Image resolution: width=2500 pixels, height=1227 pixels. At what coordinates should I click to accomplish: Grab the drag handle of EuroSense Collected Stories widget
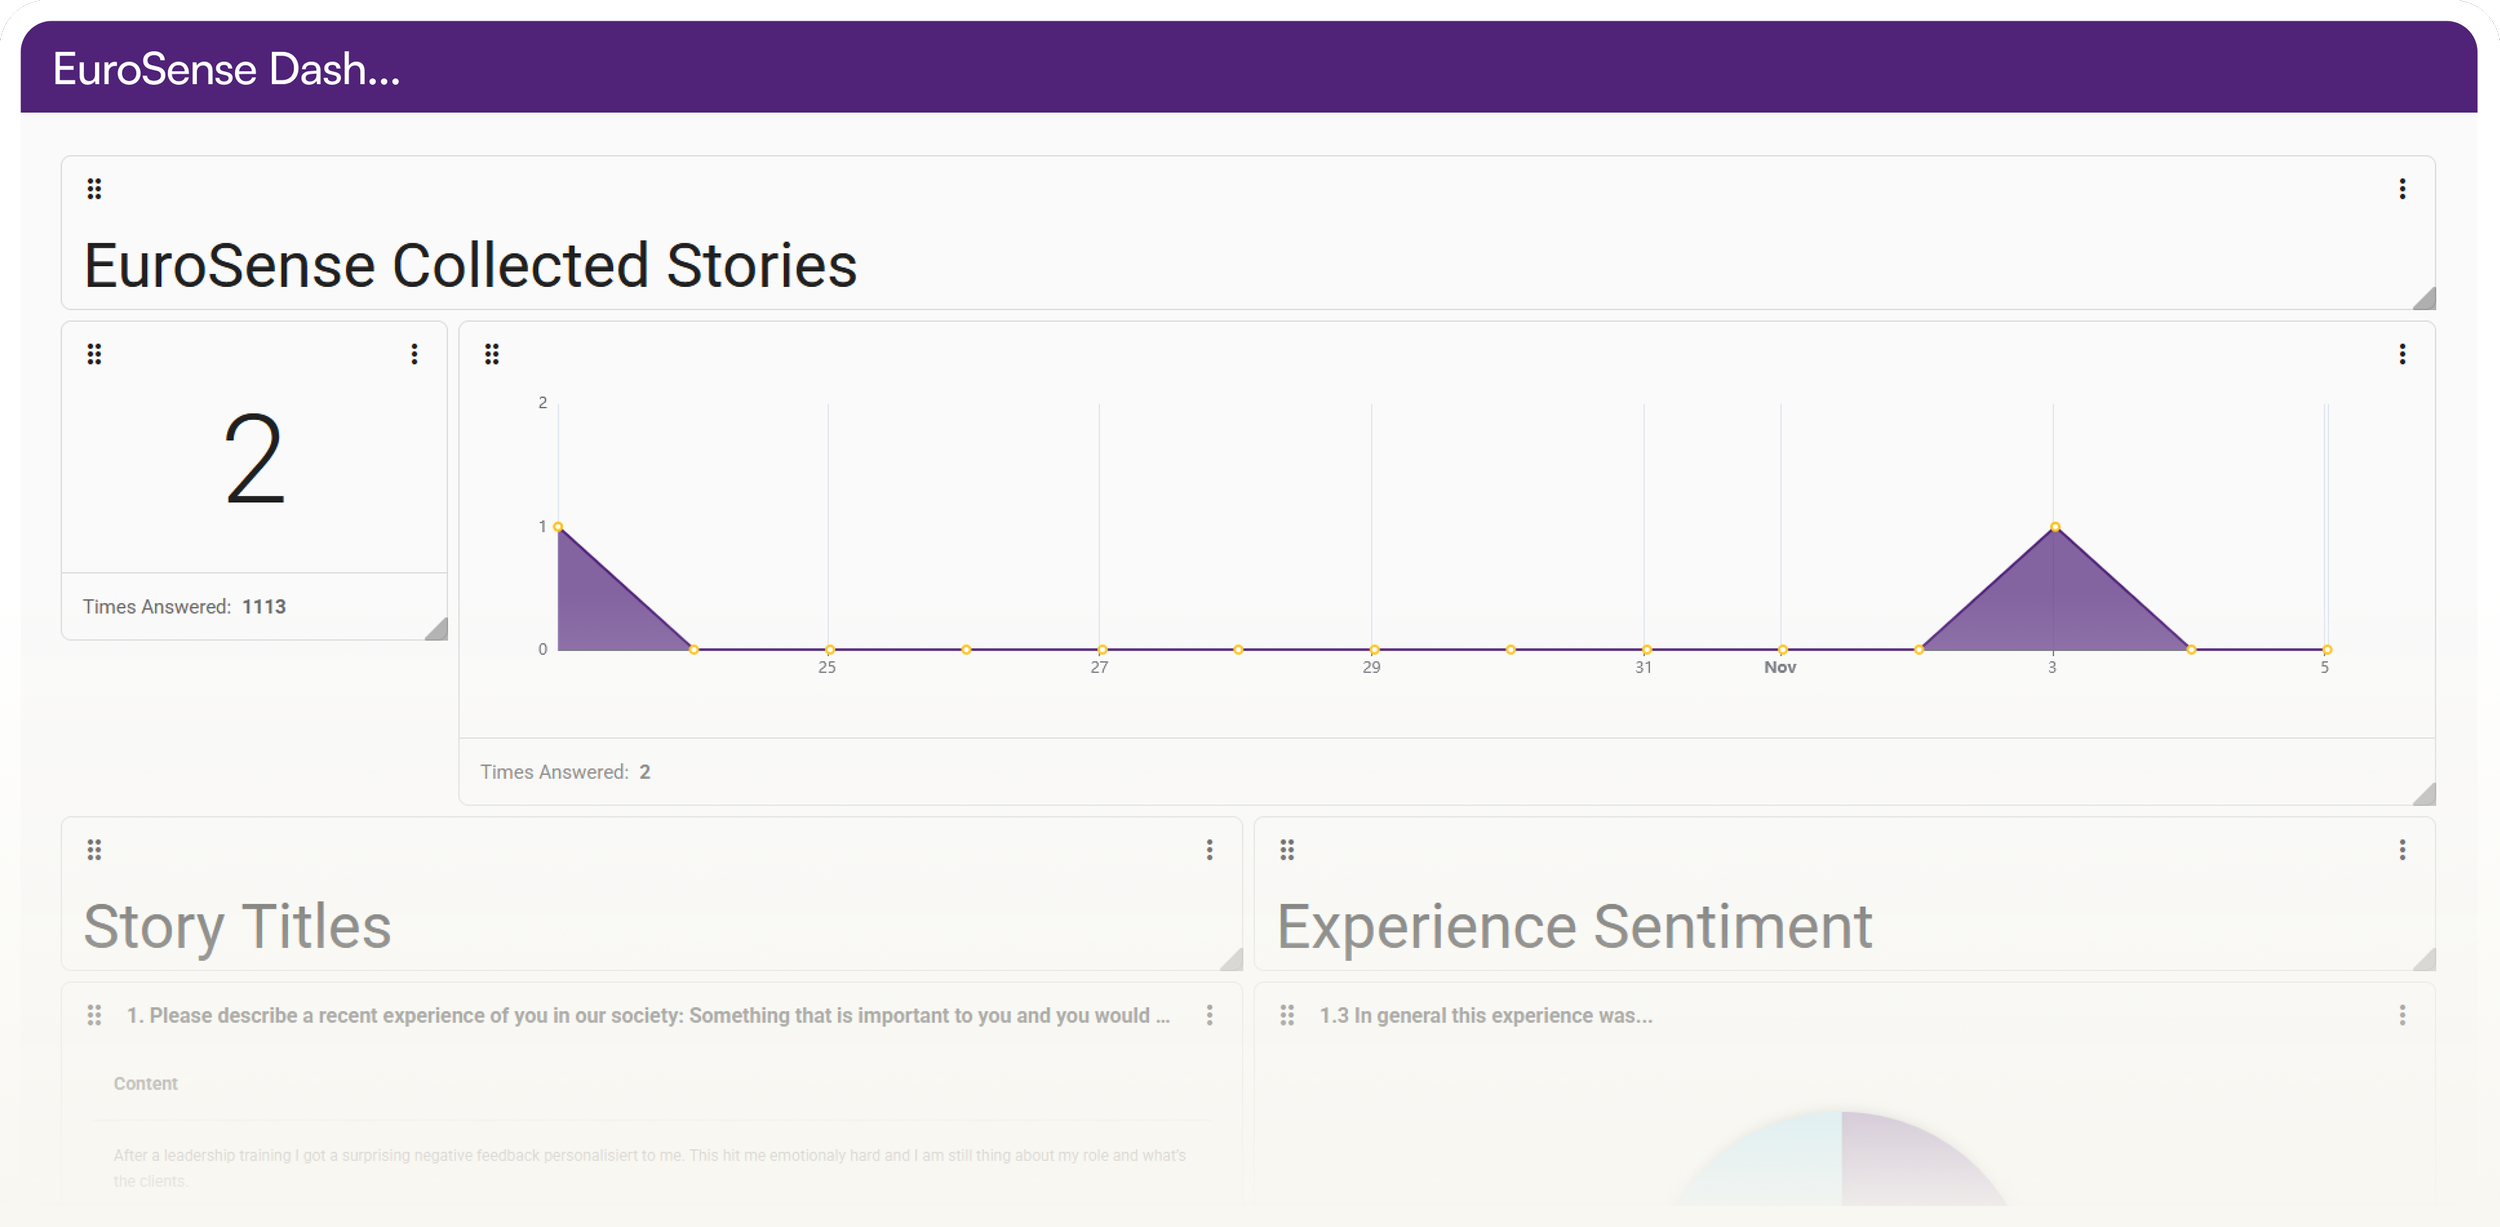pyautogui.click(x=94, y=189)
